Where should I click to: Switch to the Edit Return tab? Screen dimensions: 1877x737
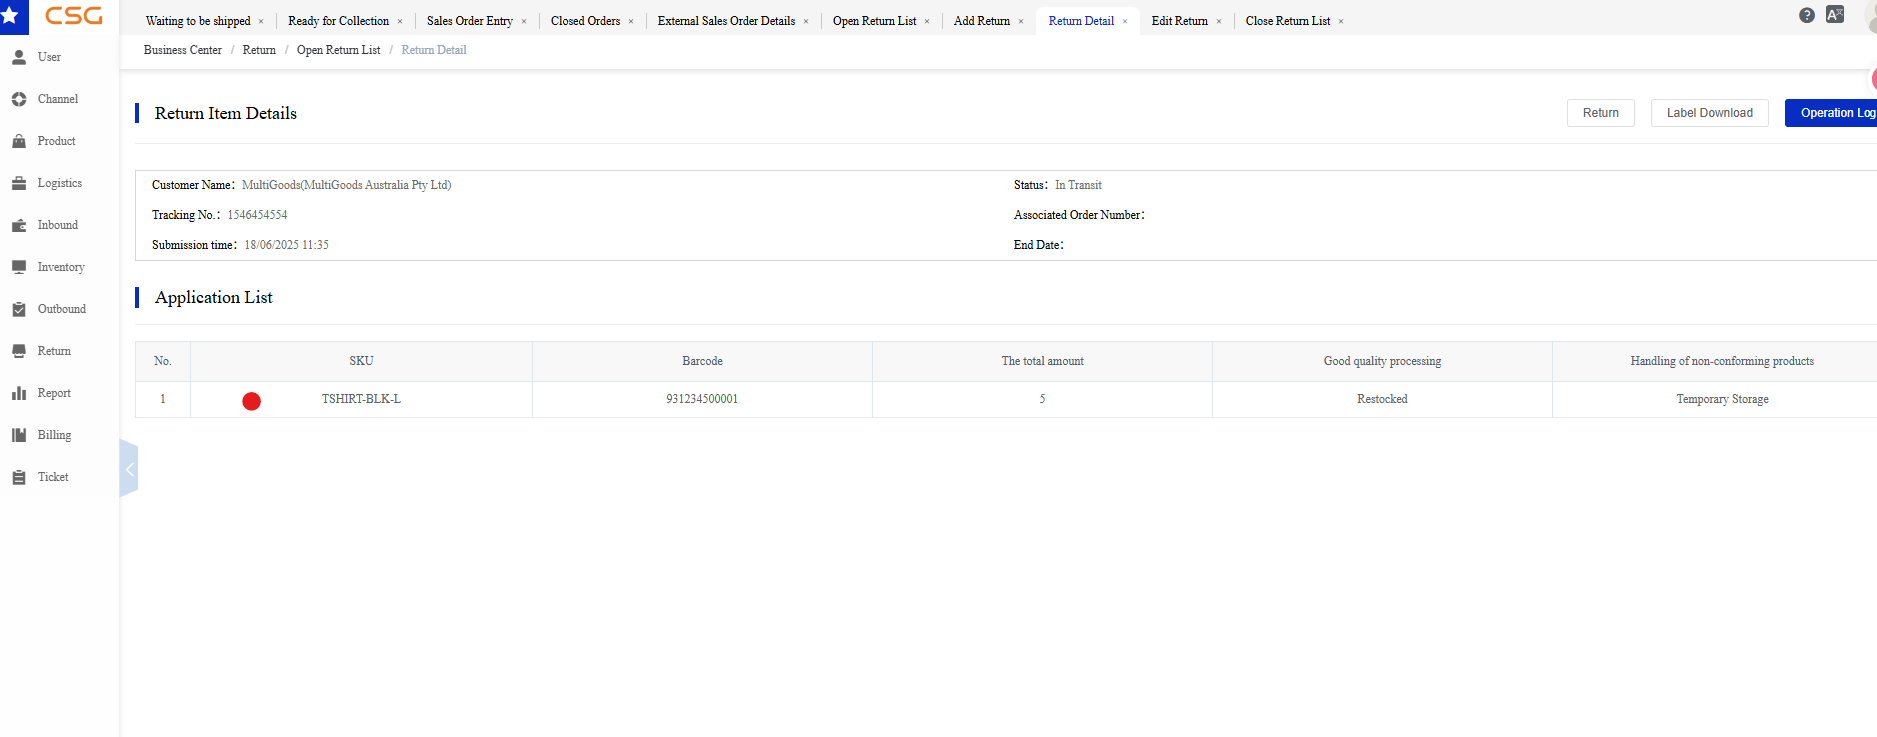pyautogui.click(x=1180, y=21)
